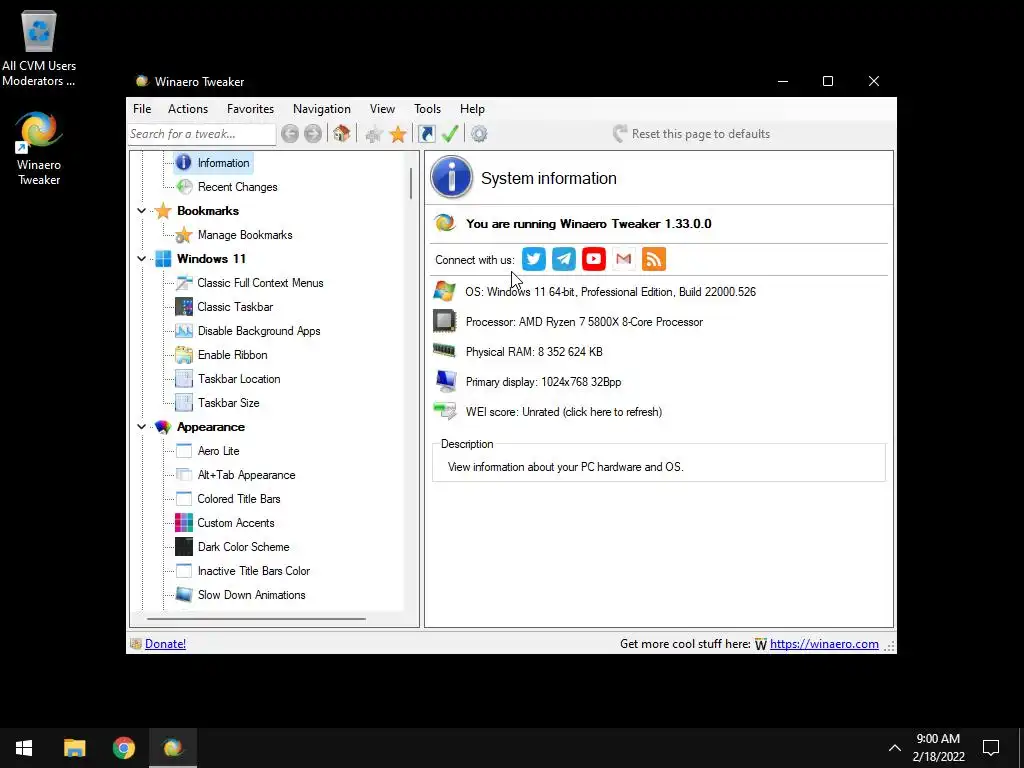The height and width of the screenshot is (768, 1024).
Task: Click the Physical RAM 8 352 624 KB text
Action: tap(534, 352)
